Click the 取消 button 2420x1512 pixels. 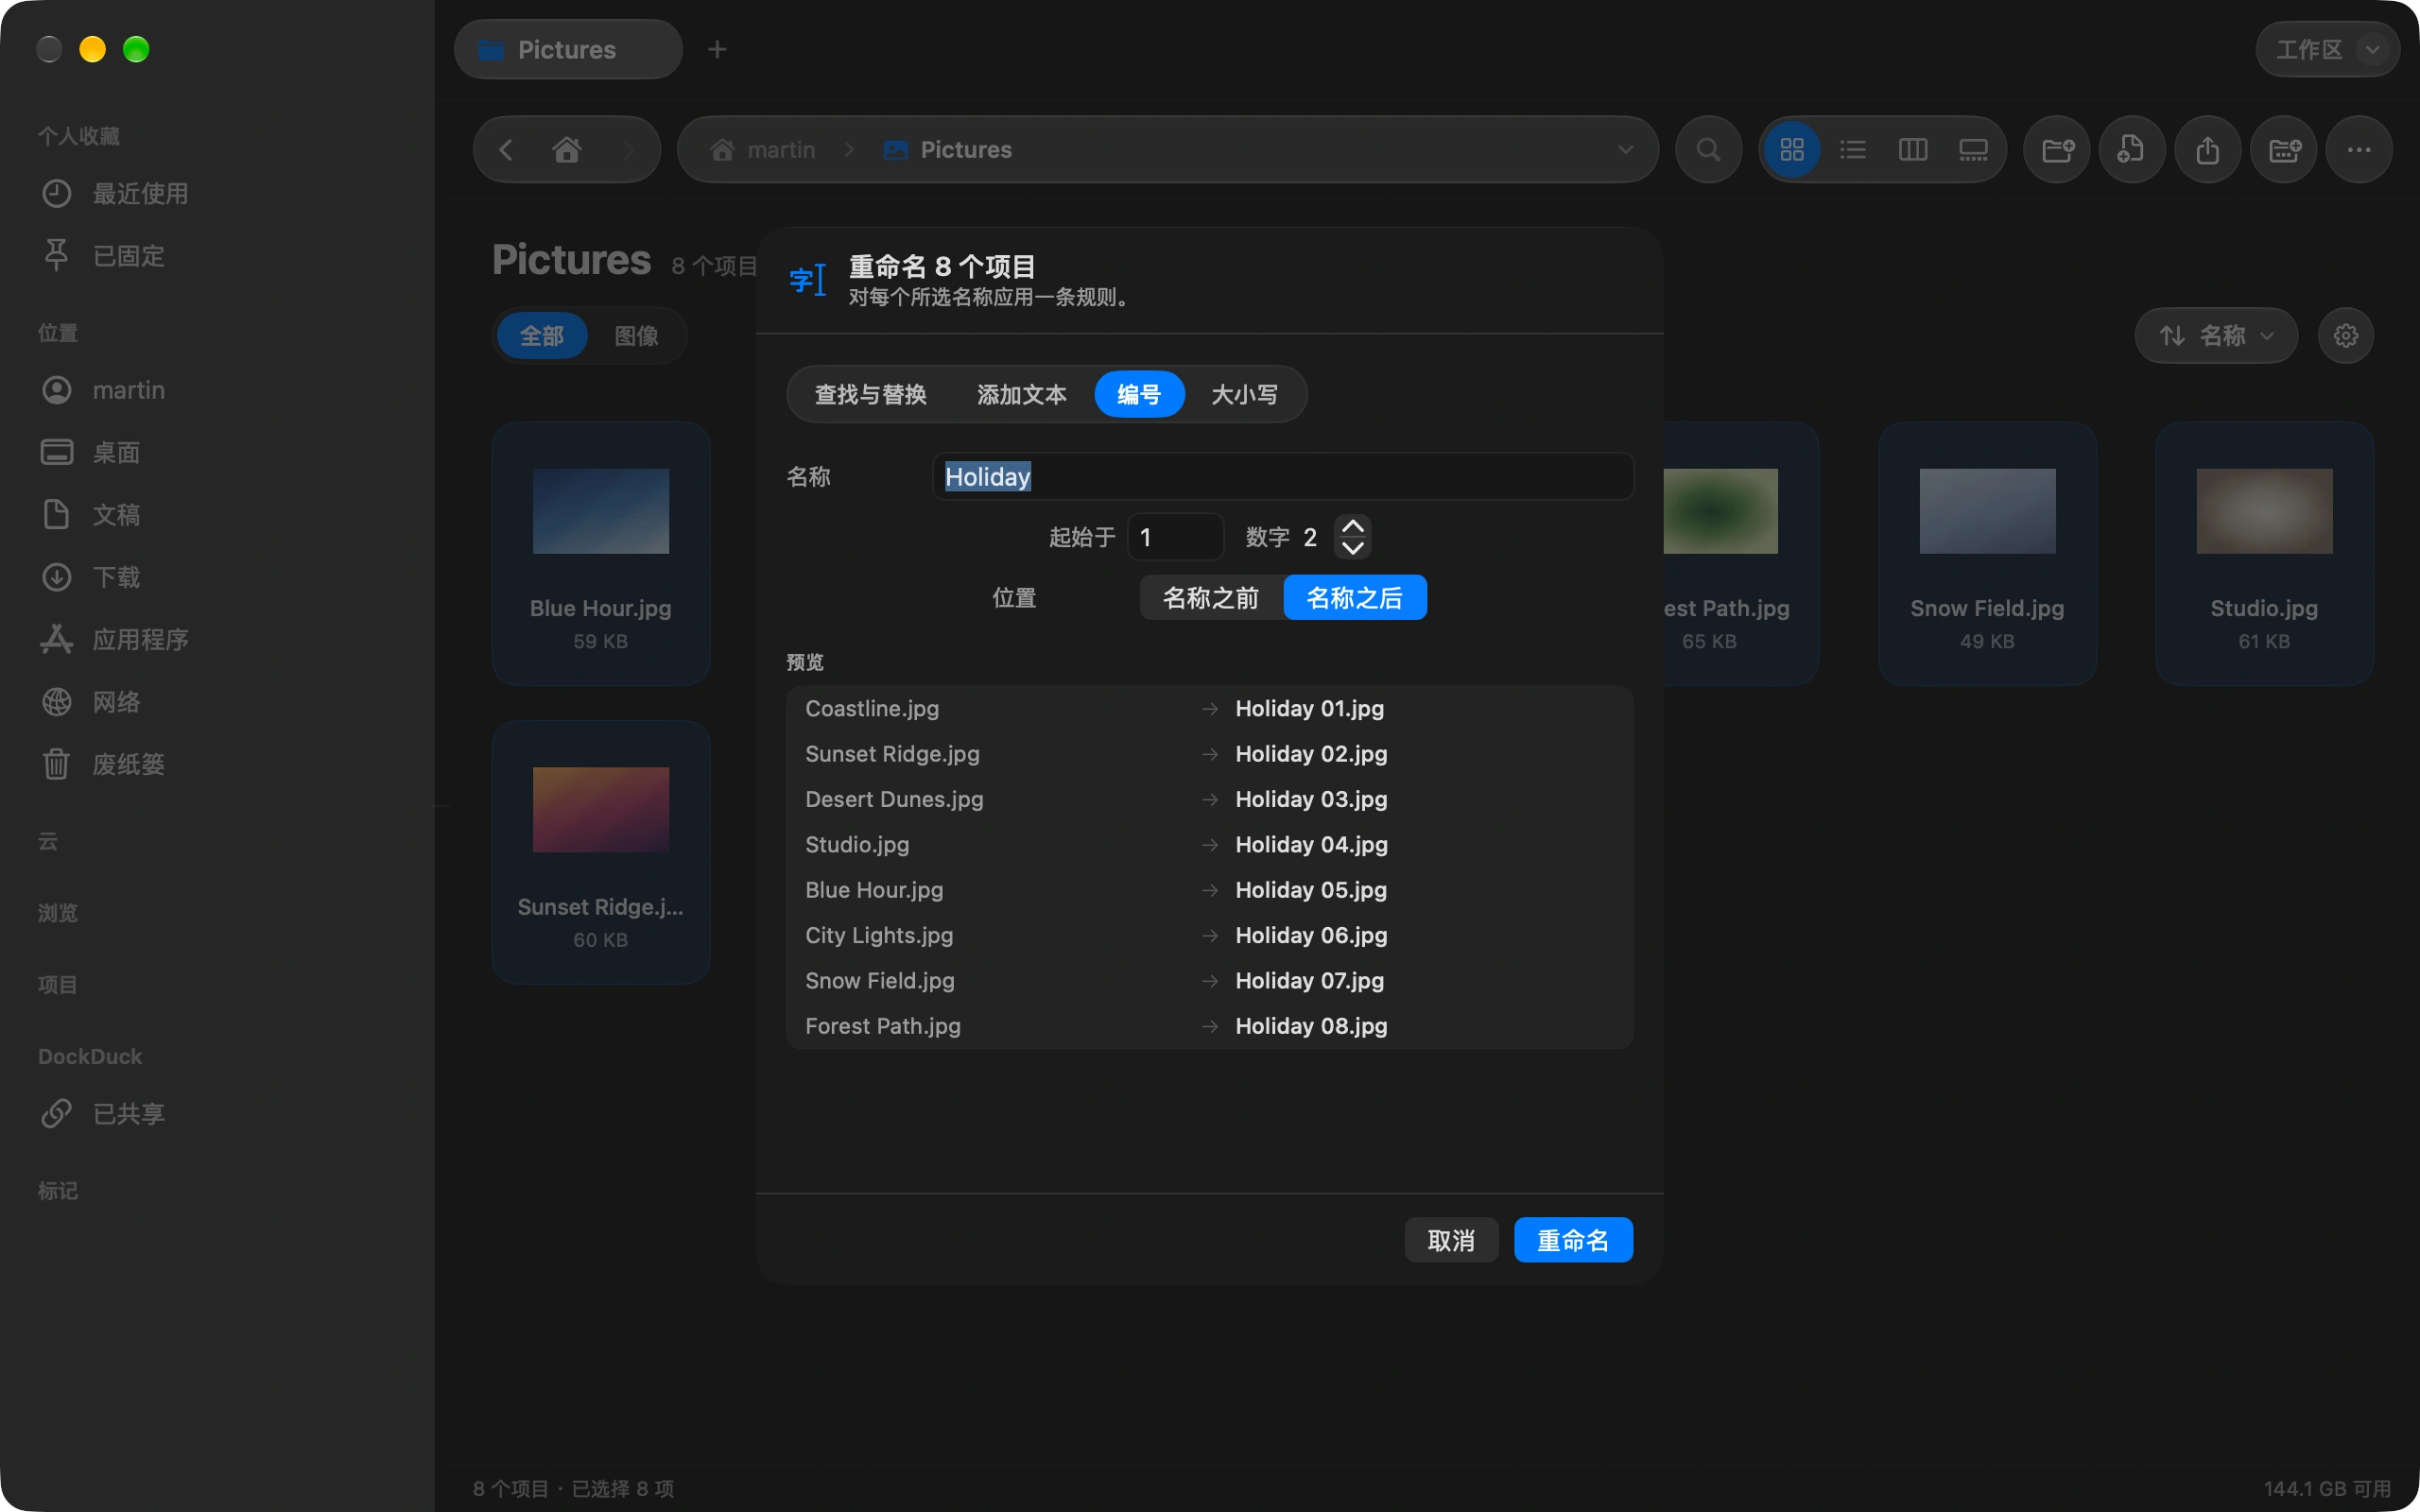(1451, 1240)
